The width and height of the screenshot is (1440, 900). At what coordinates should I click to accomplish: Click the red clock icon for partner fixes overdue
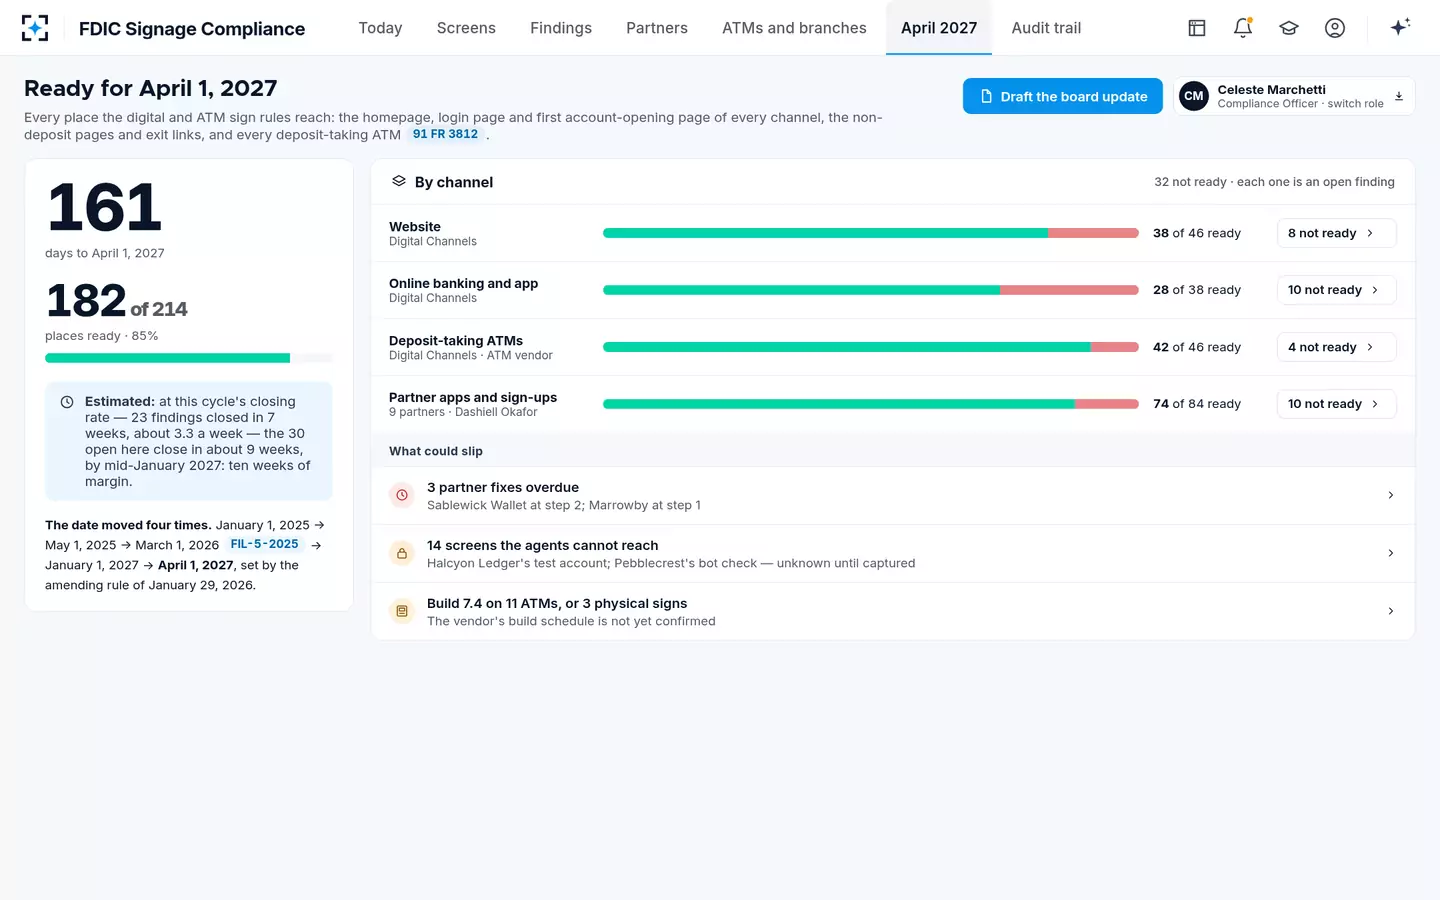(x=402, y=495)
